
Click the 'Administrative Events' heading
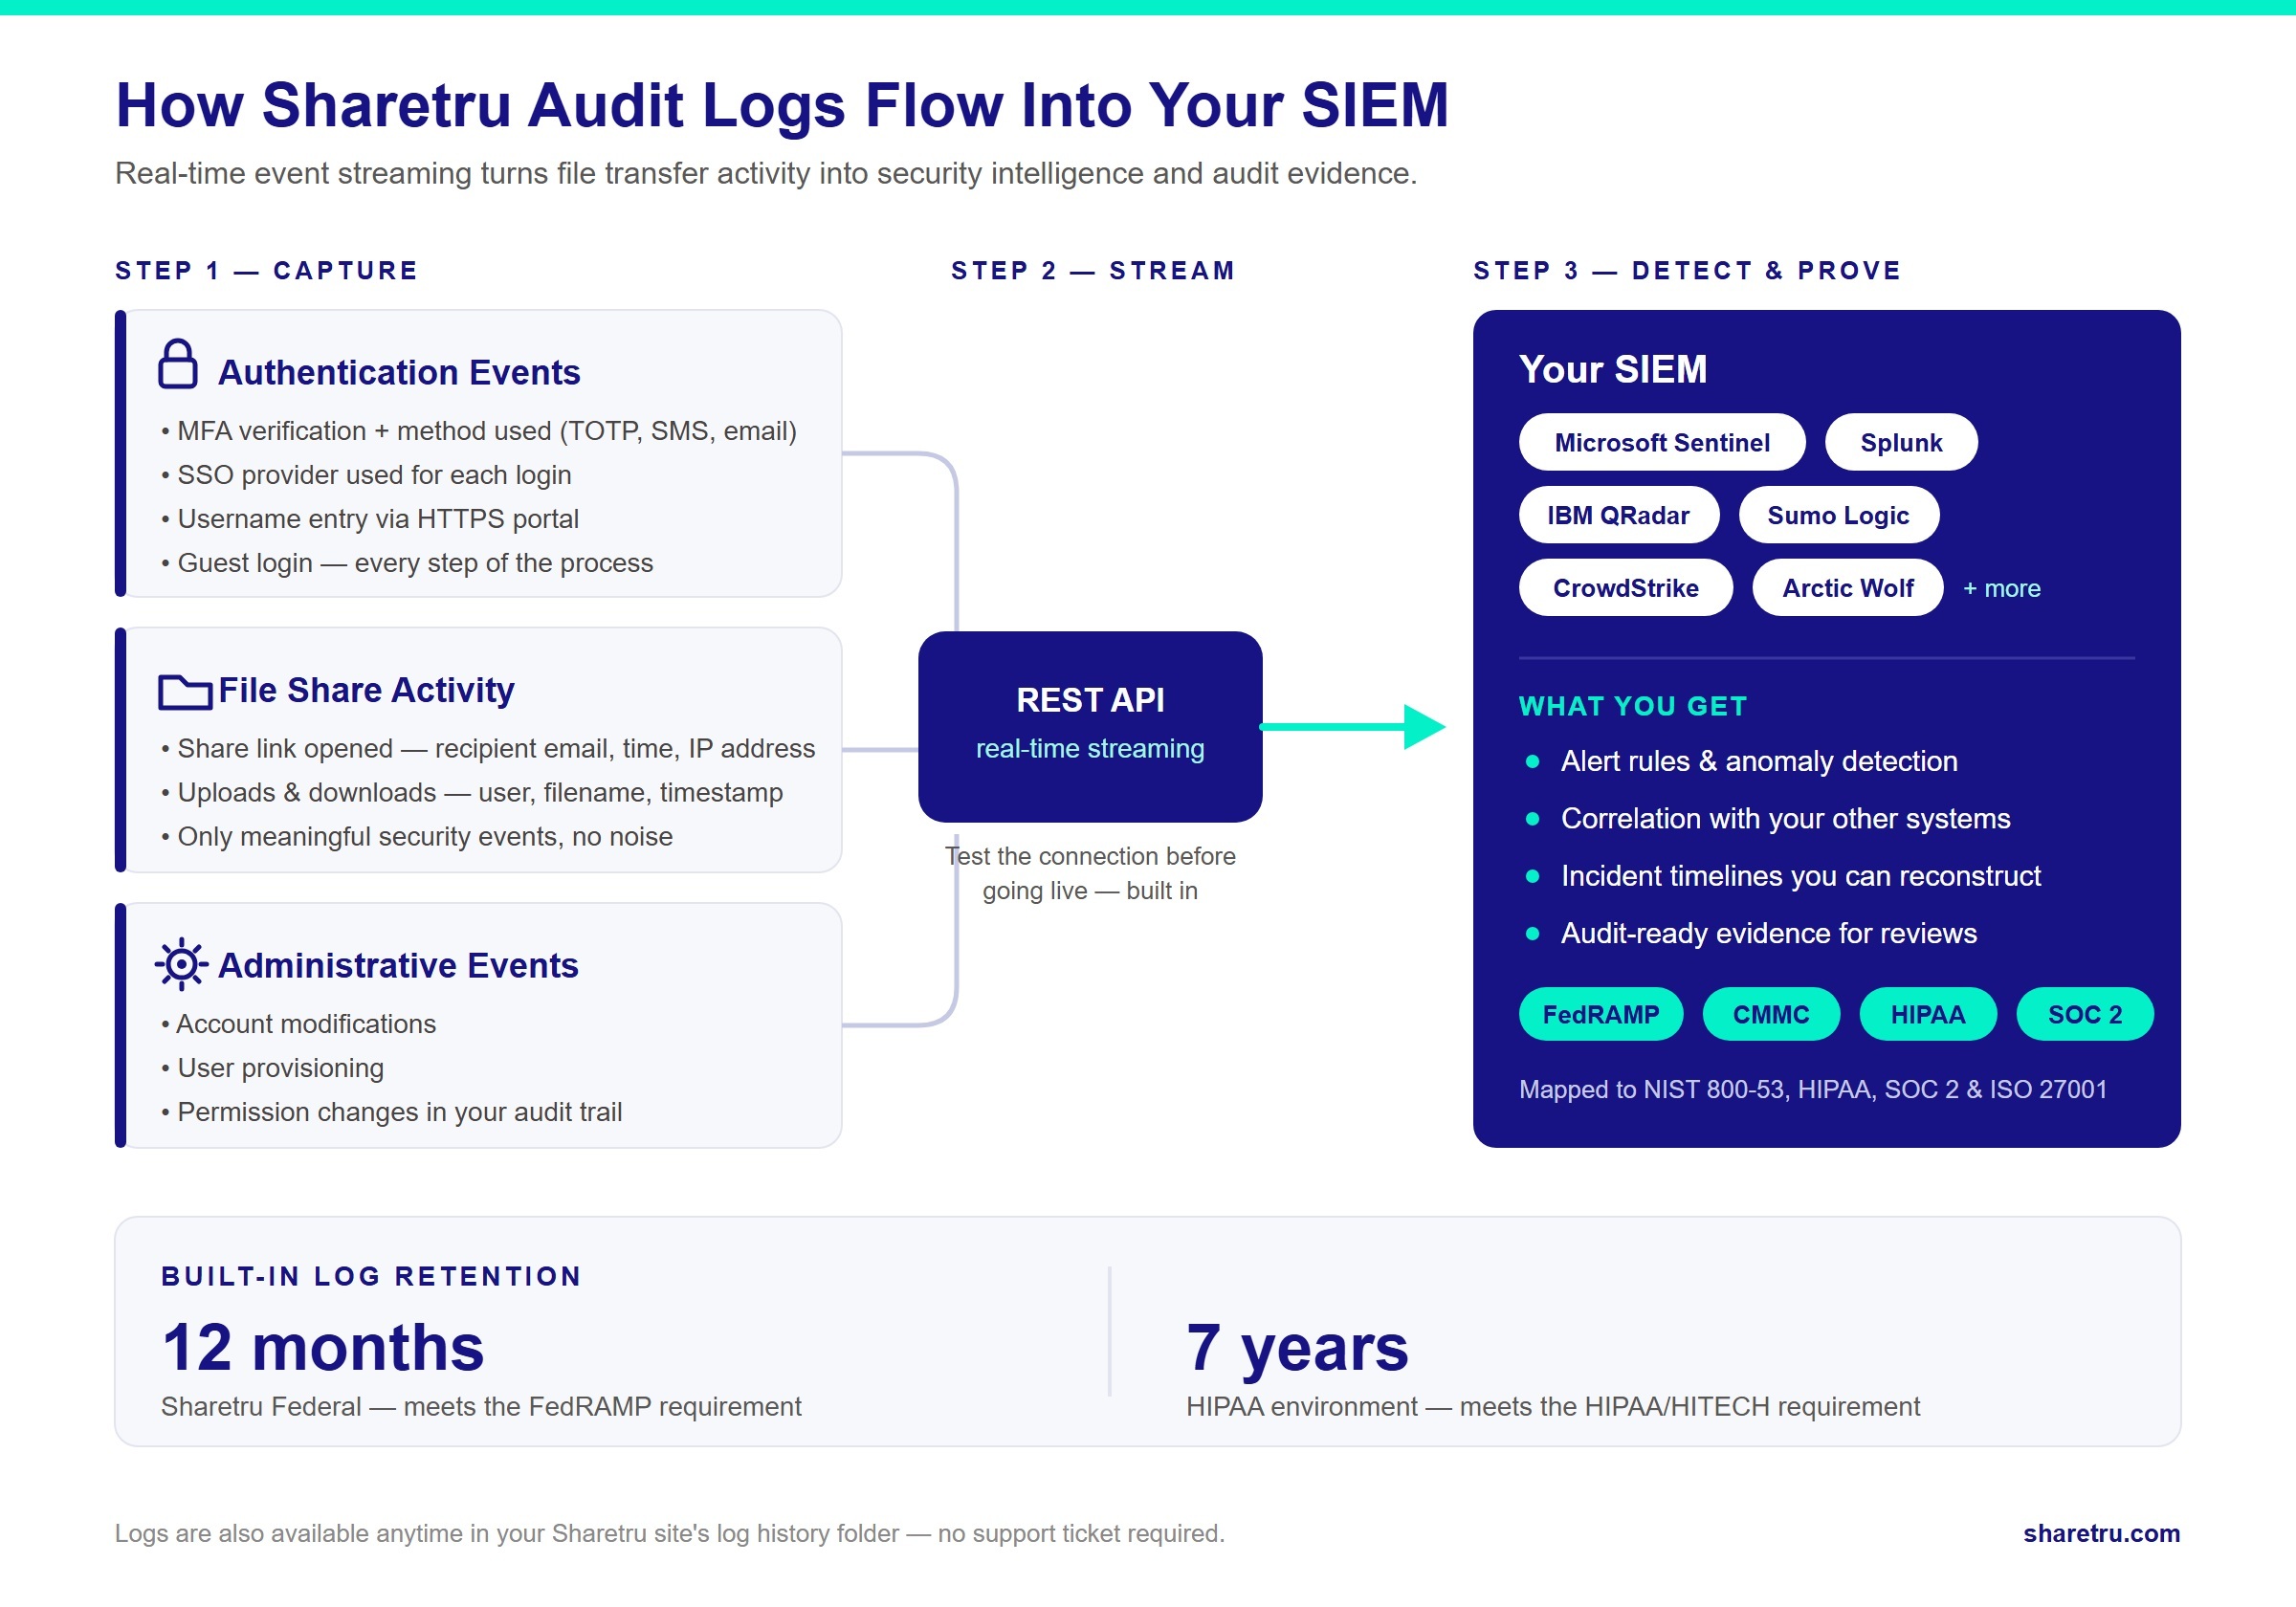398,965
